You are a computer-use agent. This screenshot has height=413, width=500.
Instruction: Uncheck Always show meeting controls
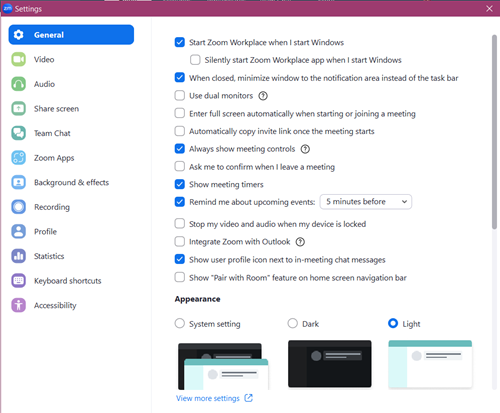180,149
